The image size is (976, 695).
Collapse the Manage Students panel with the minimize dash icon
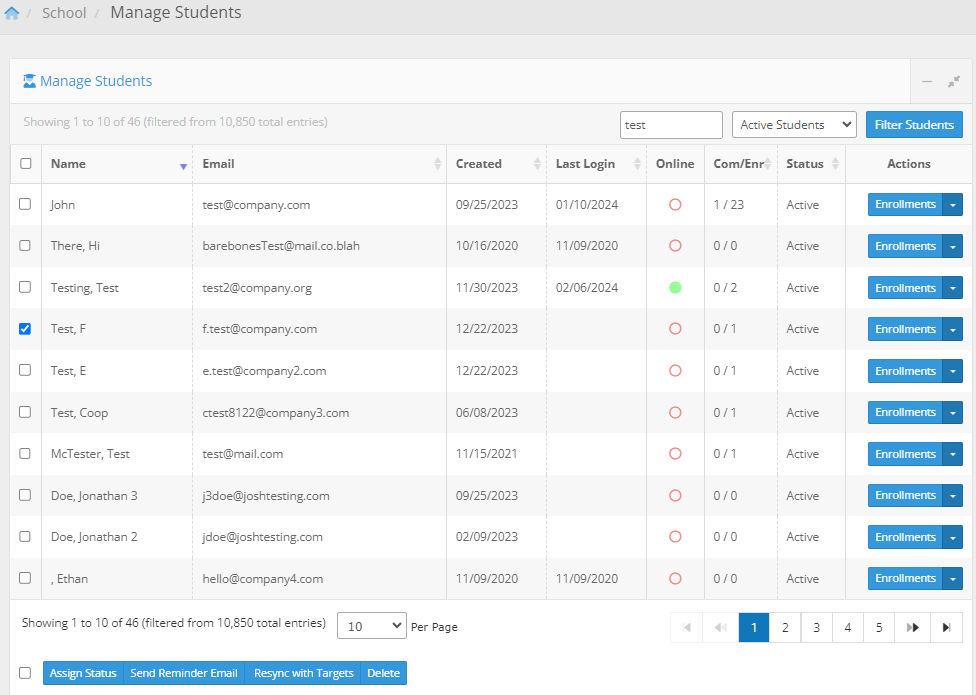tap(927, 82)
